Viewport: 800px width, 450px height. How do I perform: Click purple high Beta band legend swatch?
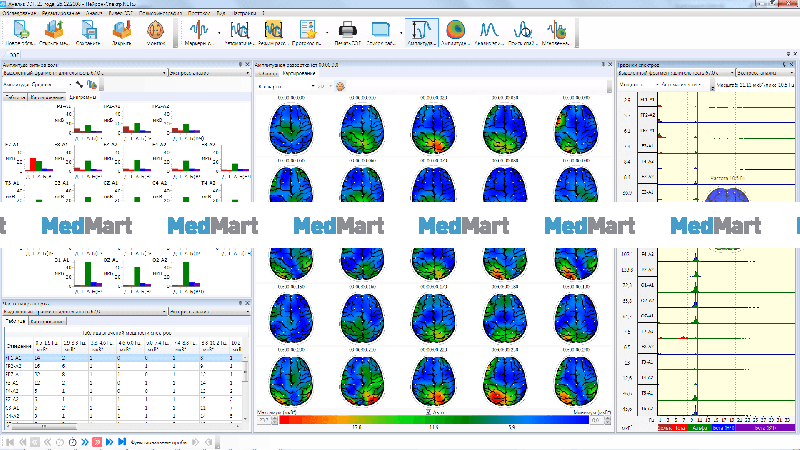(x=765, y=428)
